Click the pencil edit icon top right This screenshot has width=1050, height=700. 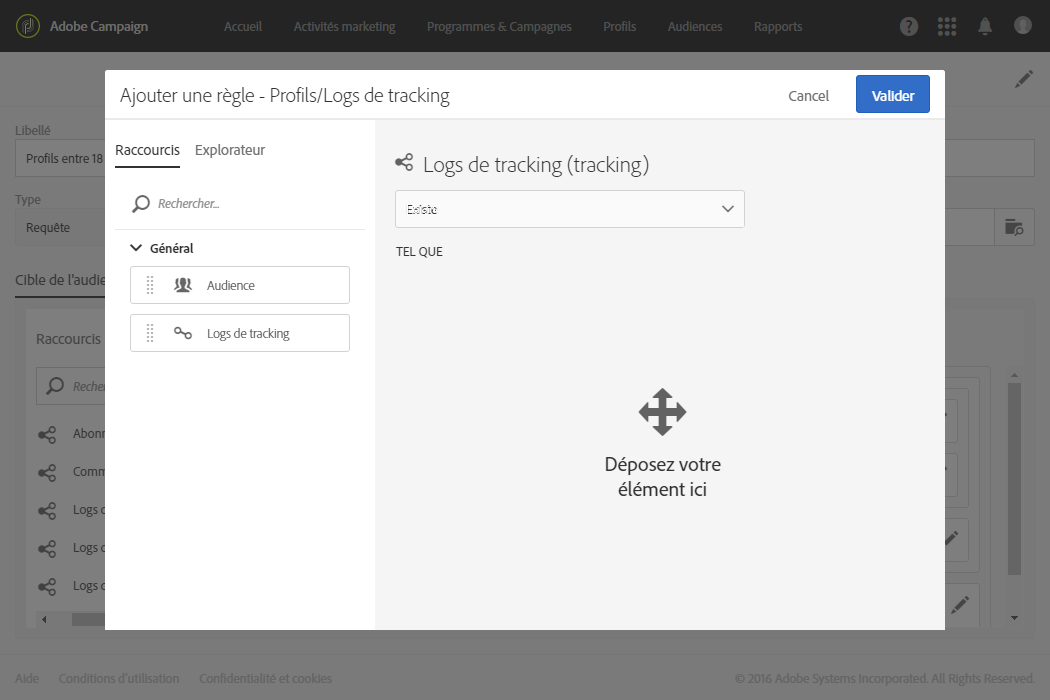[1023, 79]
